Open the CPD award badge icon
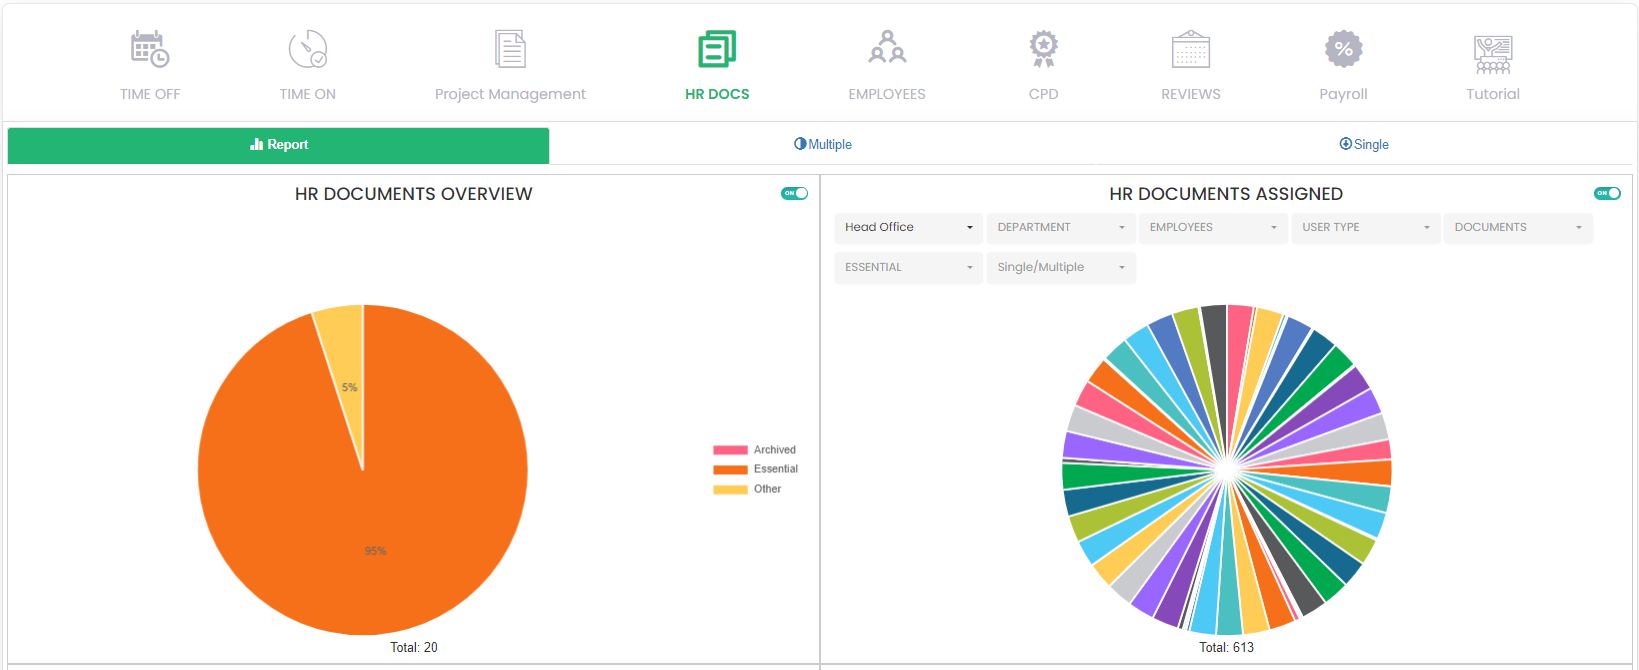The height and width of the screenshot is (670, 1639). (x=1043, y=49)
